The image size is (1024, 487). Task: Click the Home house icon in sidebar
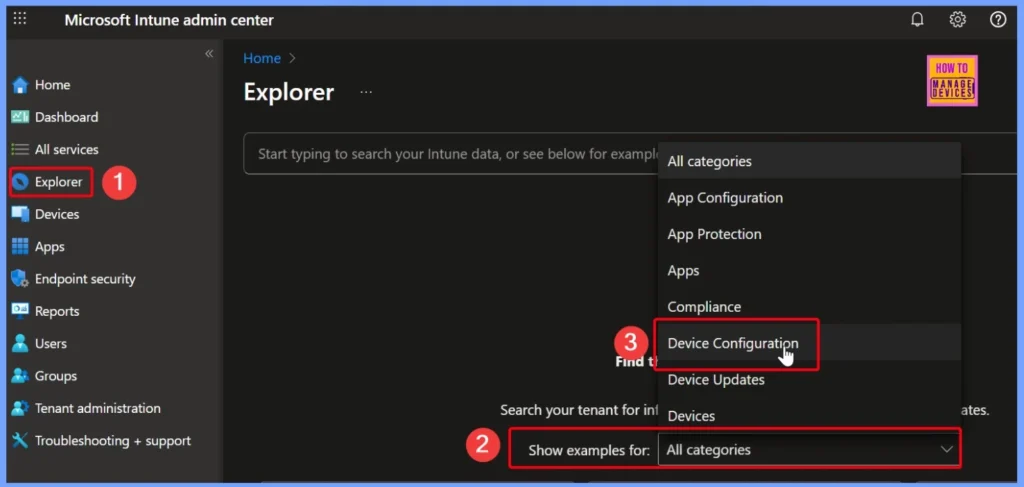pyautogui.click(x=20, y=85)
